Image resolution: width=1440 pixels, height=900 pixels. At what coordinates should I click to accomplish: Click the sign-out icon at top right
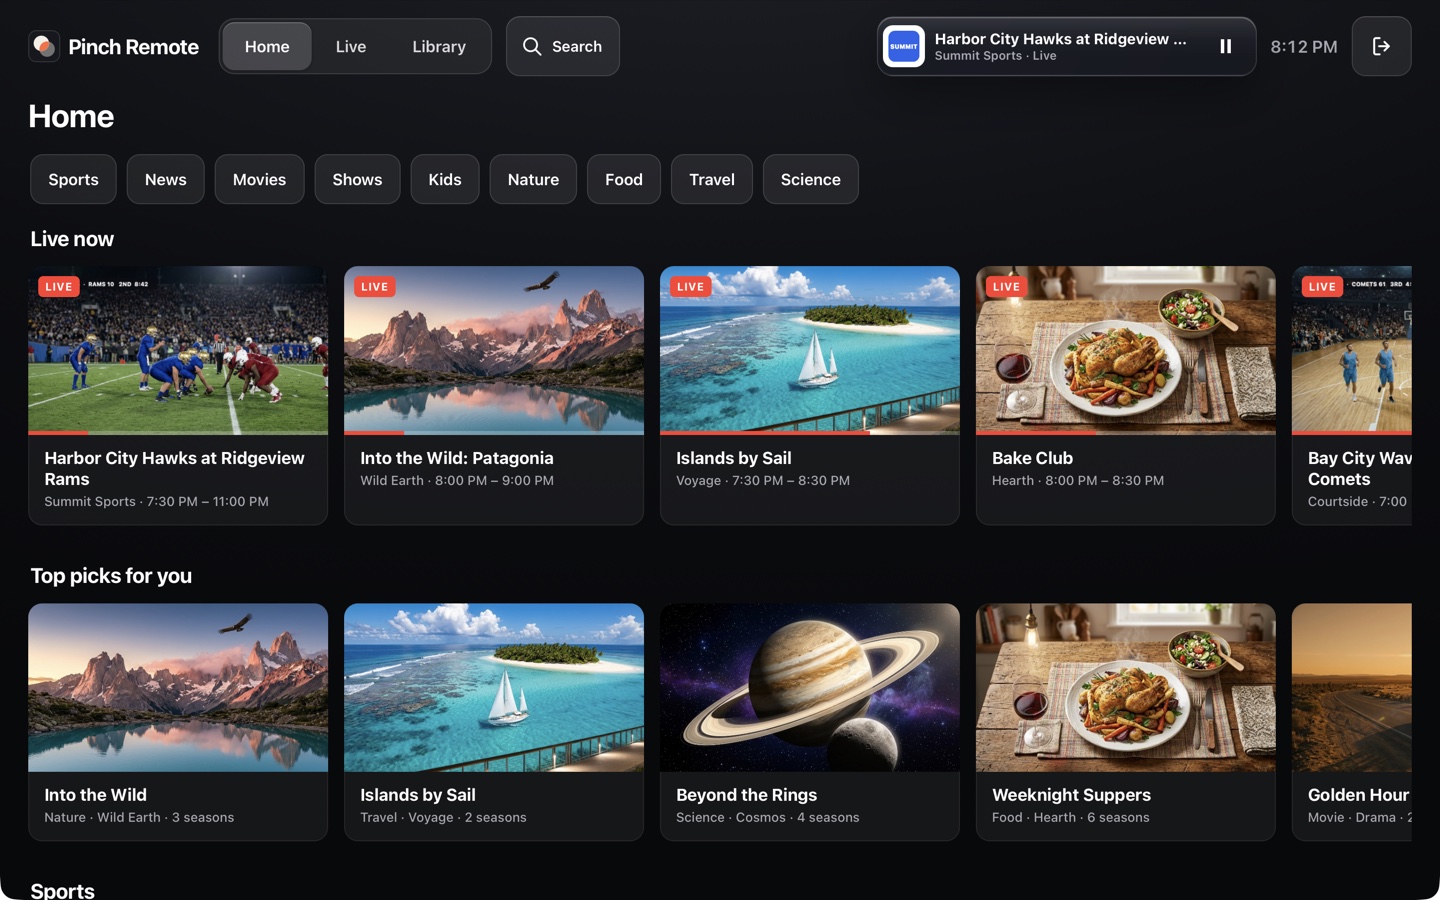pyautogui.click(x=1381, y=46)
